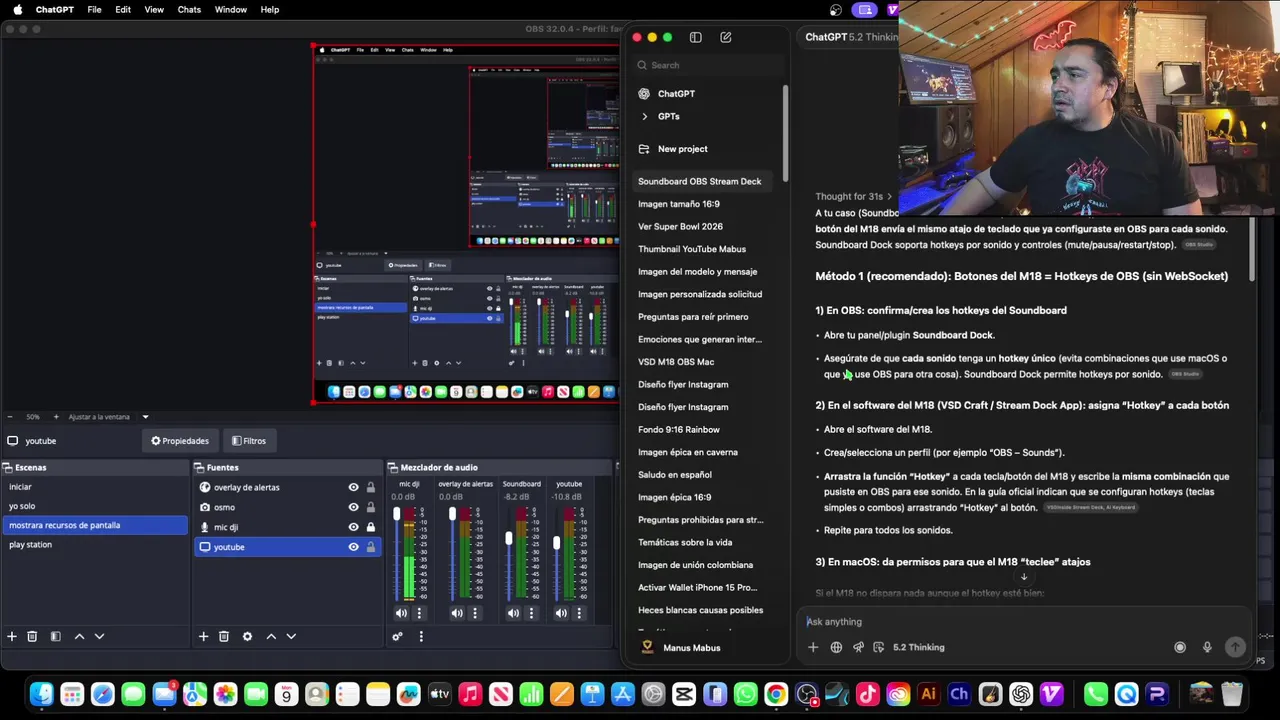Open Thumbnail YouTube Mabus chat
The image size is (1280, 720).
tap(692, 249)
